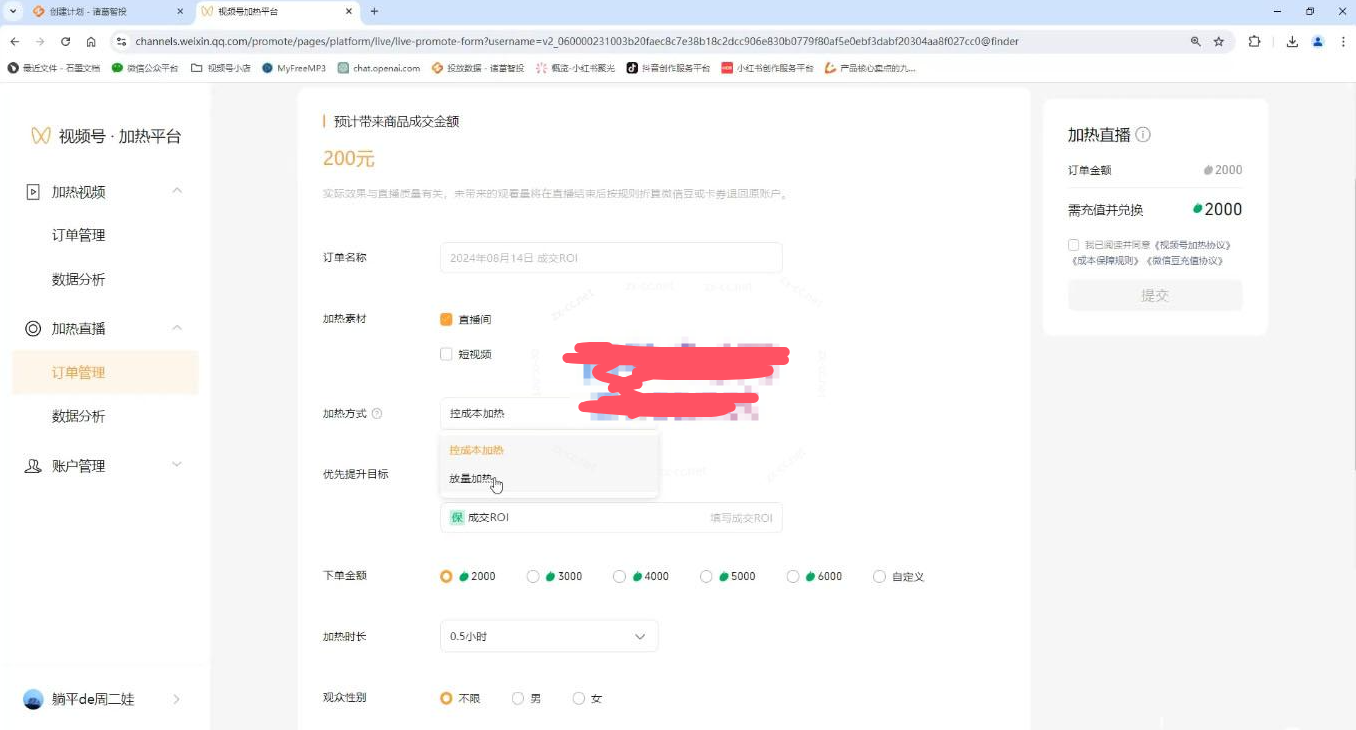The width and height of the screenshot is (1356, 730).
Task: Close the 创建计划 tab
Action: (180, 11)
